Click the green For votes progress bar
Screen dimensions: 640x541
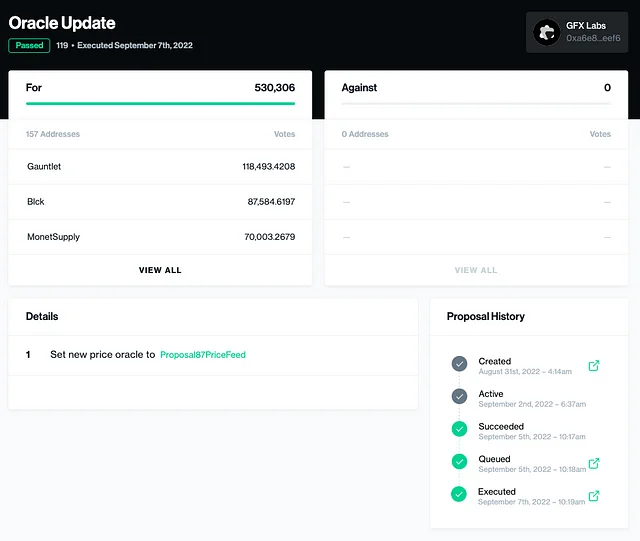(x=160, y=103)
